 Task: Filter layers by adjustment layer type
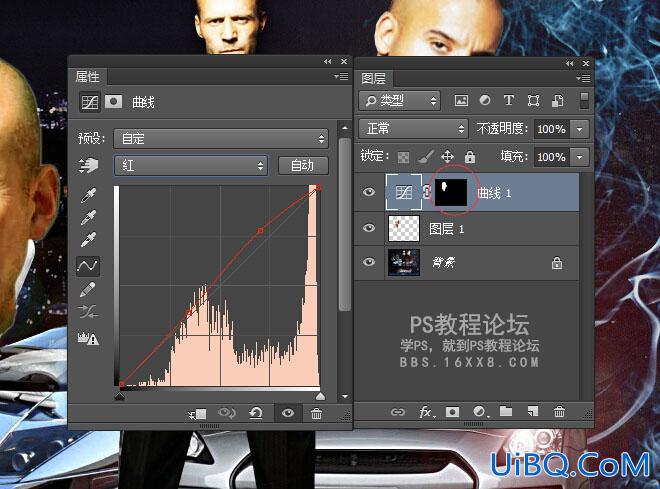485,101
